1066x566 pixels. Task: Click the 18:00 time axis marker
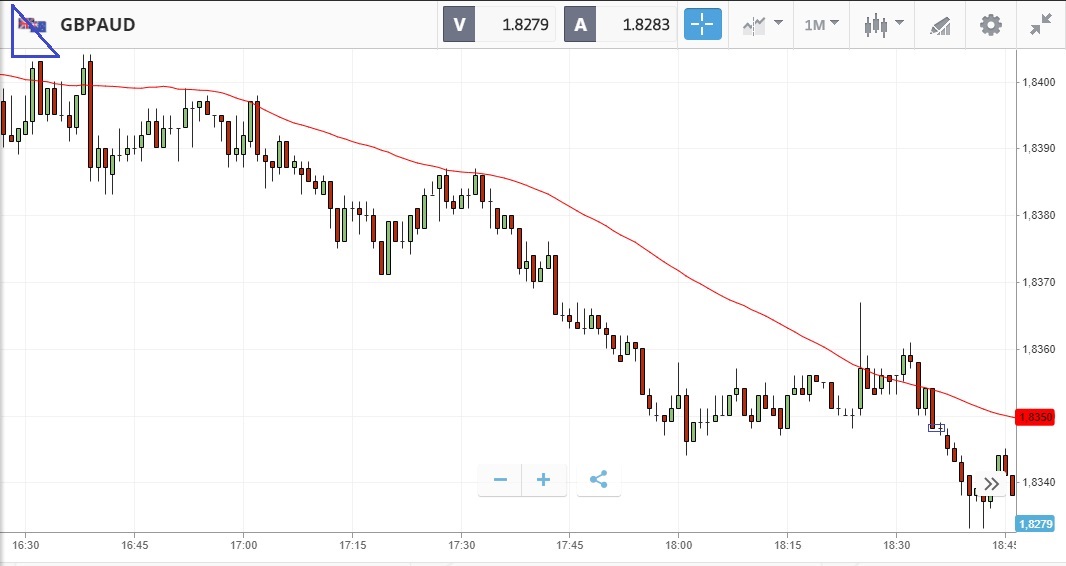(x=679, y=545)
